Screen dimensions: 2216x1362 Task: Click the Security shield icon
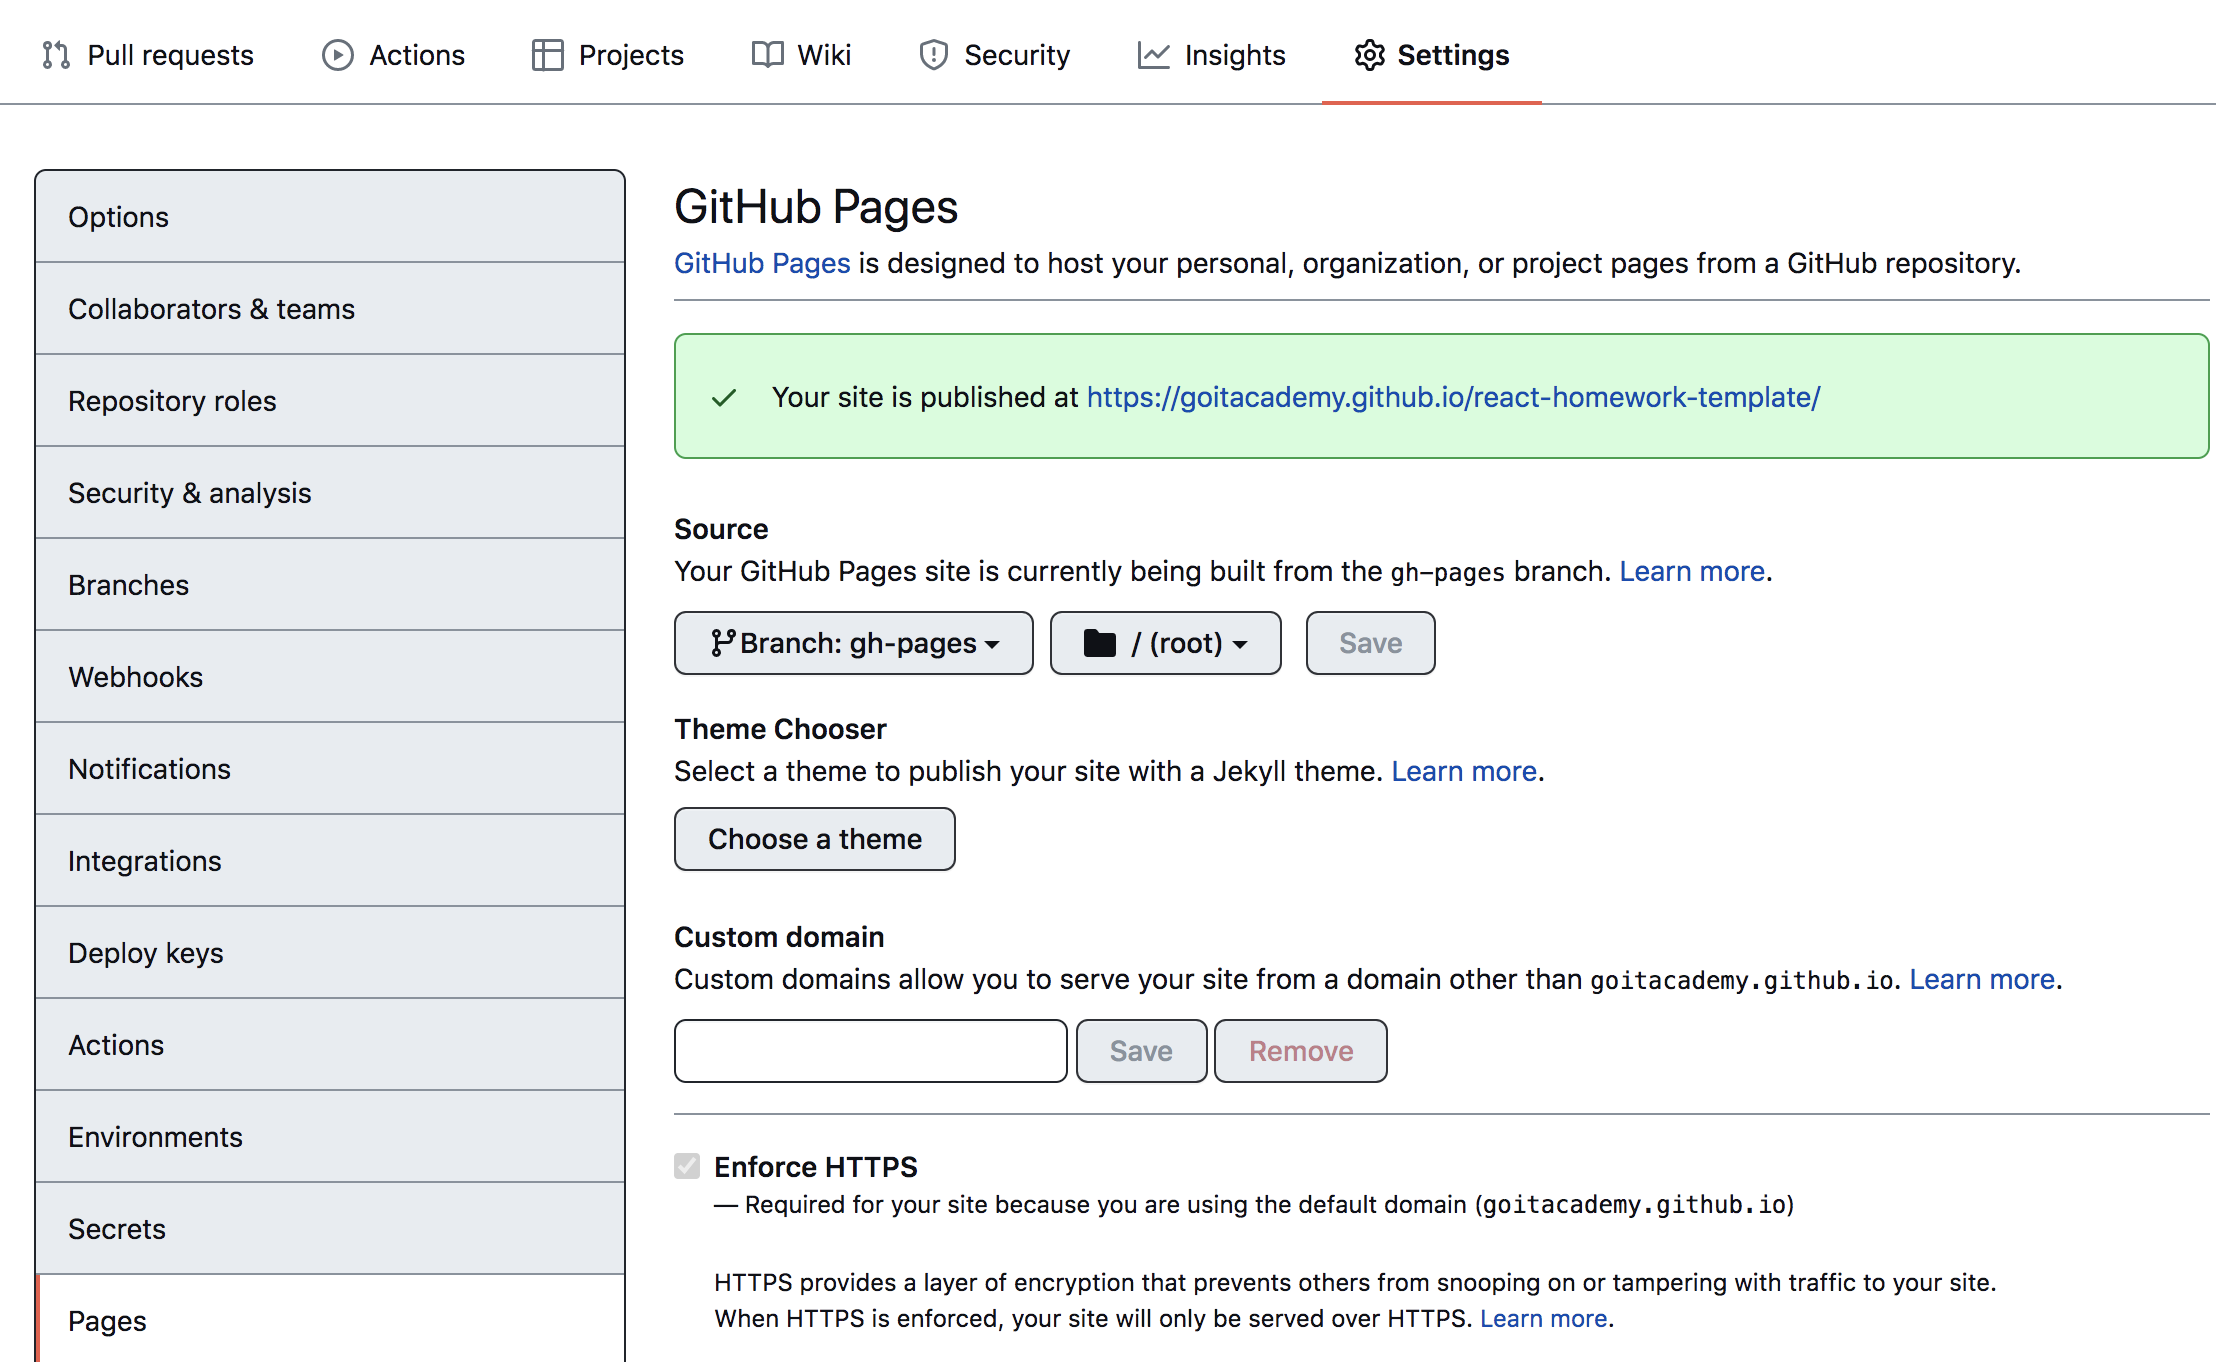(933, 55)
